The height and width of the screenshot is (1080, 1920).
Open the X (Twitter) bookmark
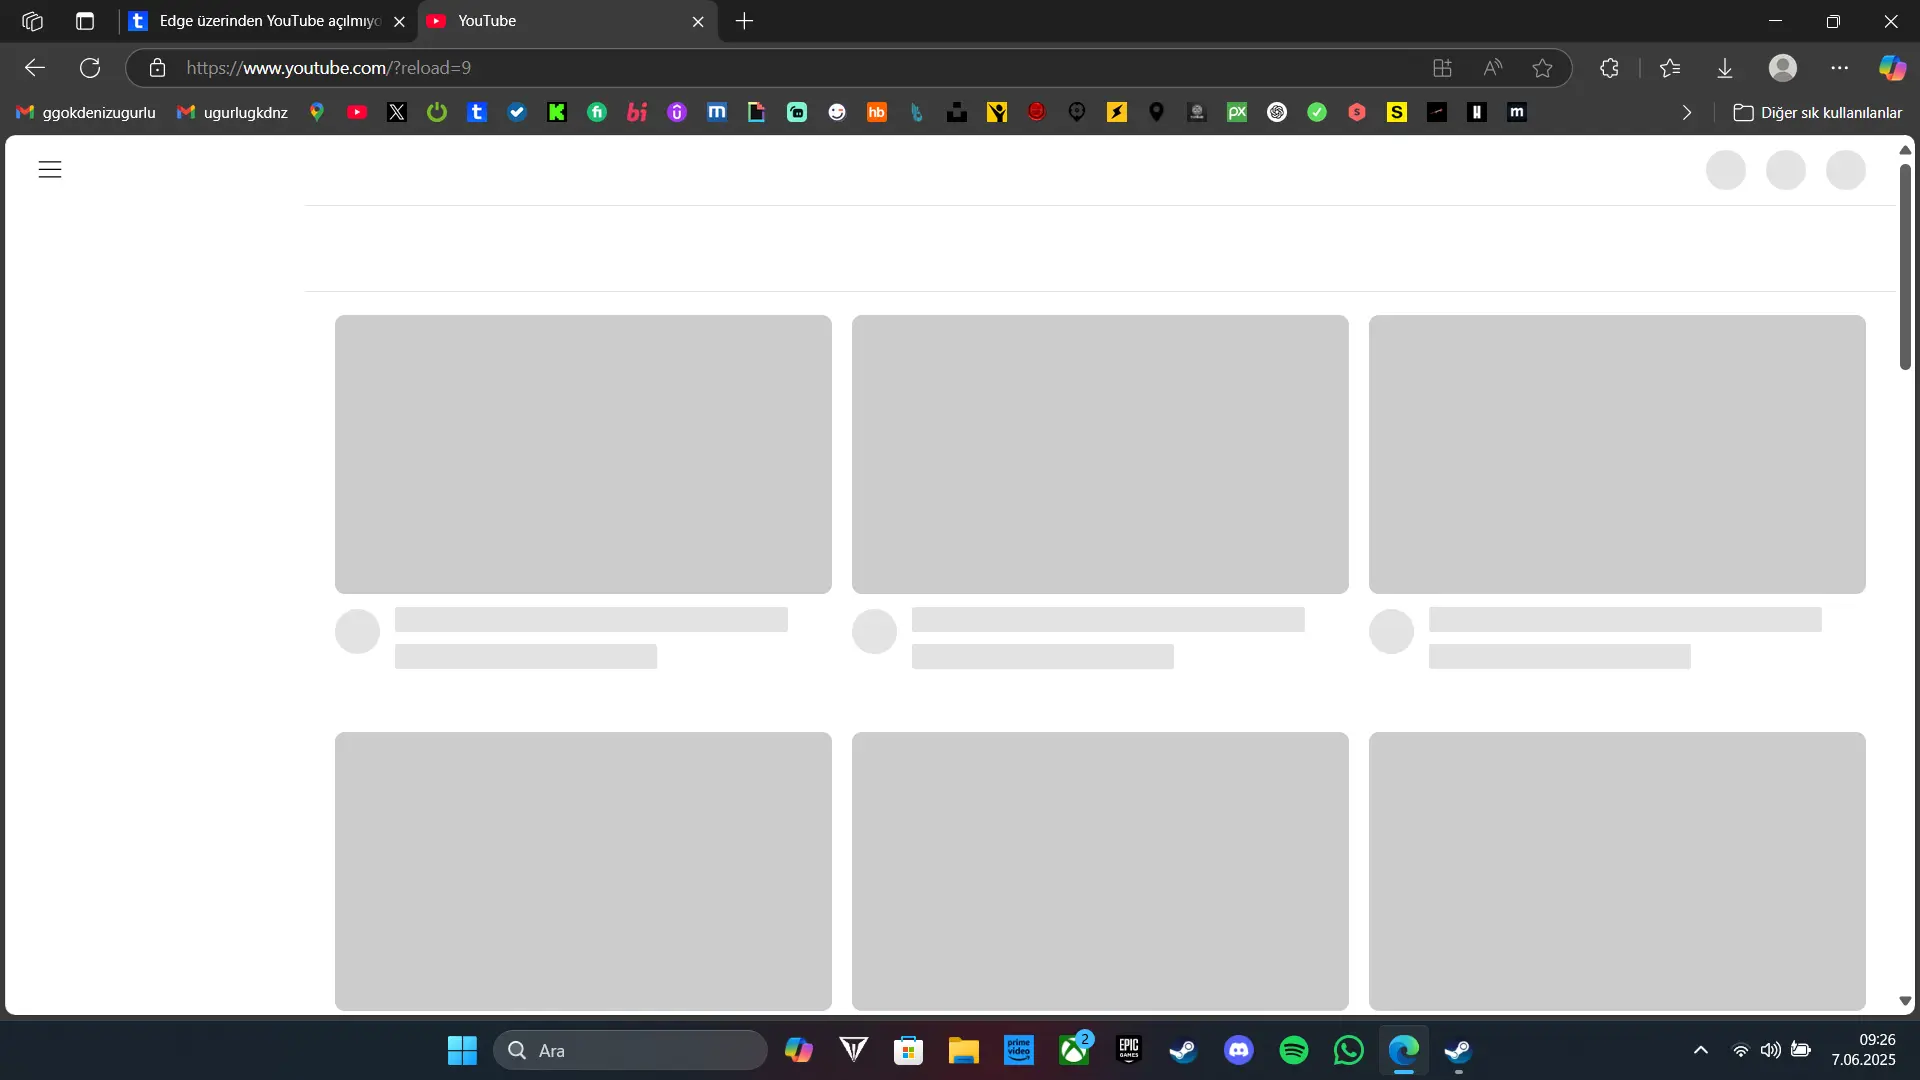coord(397,112)
